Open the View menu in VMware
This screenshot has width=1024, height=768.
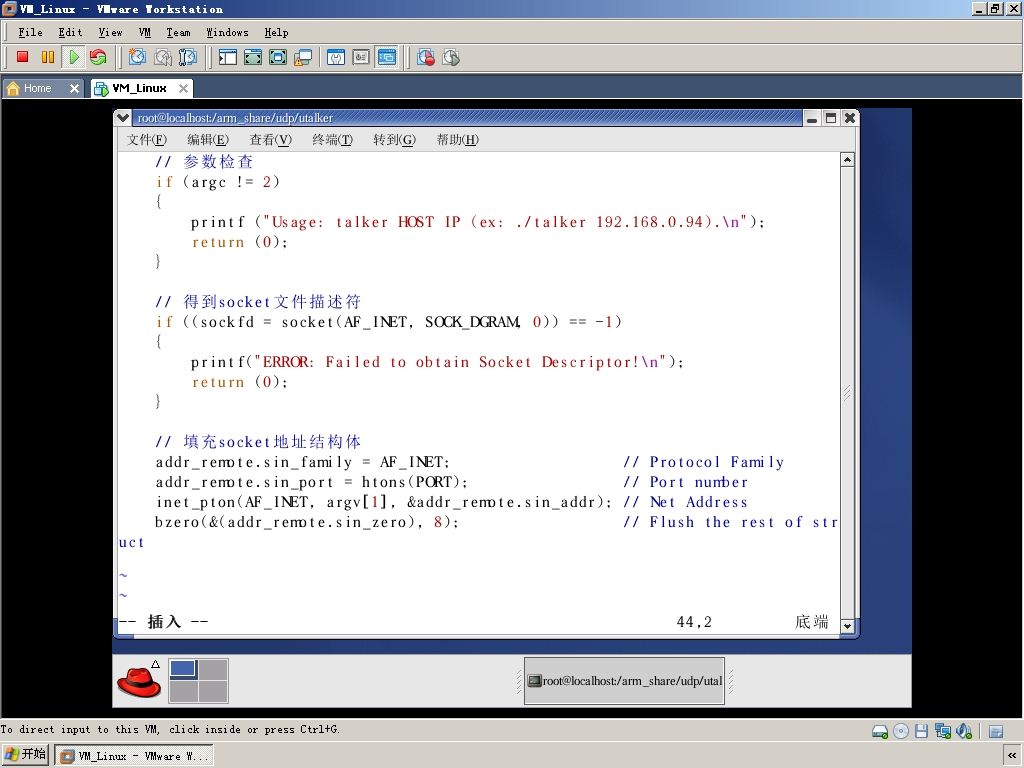[110, 32]
